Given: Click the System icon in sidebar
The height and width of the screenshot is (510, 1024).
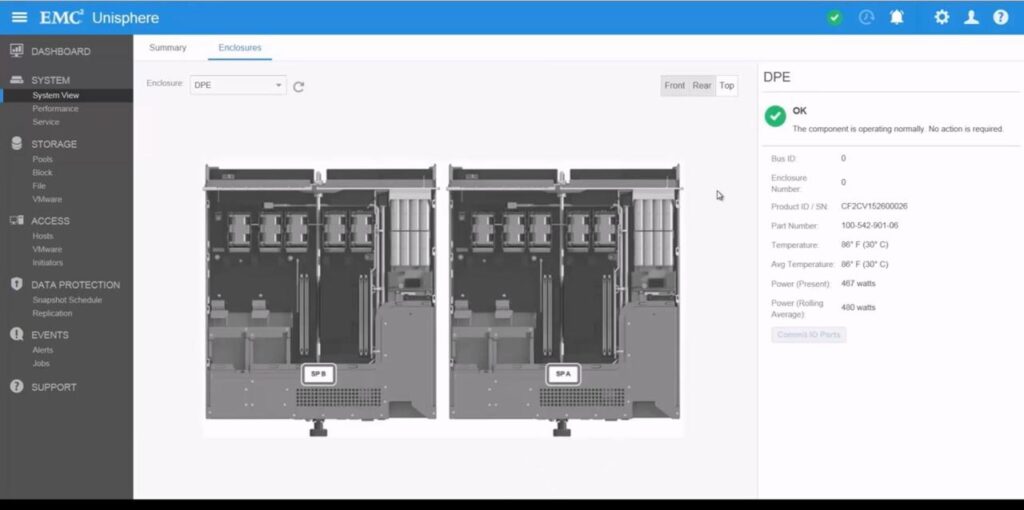Looking at the screenshot, I should pos(17,80).
